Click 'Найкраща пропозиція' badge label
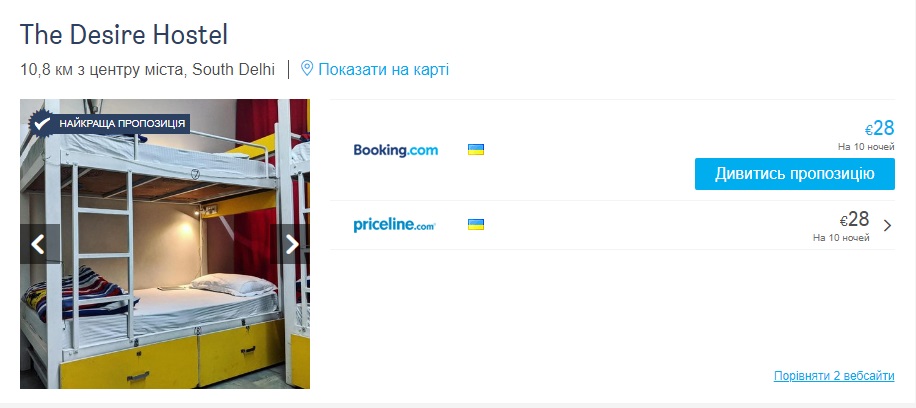 (122, 123)
